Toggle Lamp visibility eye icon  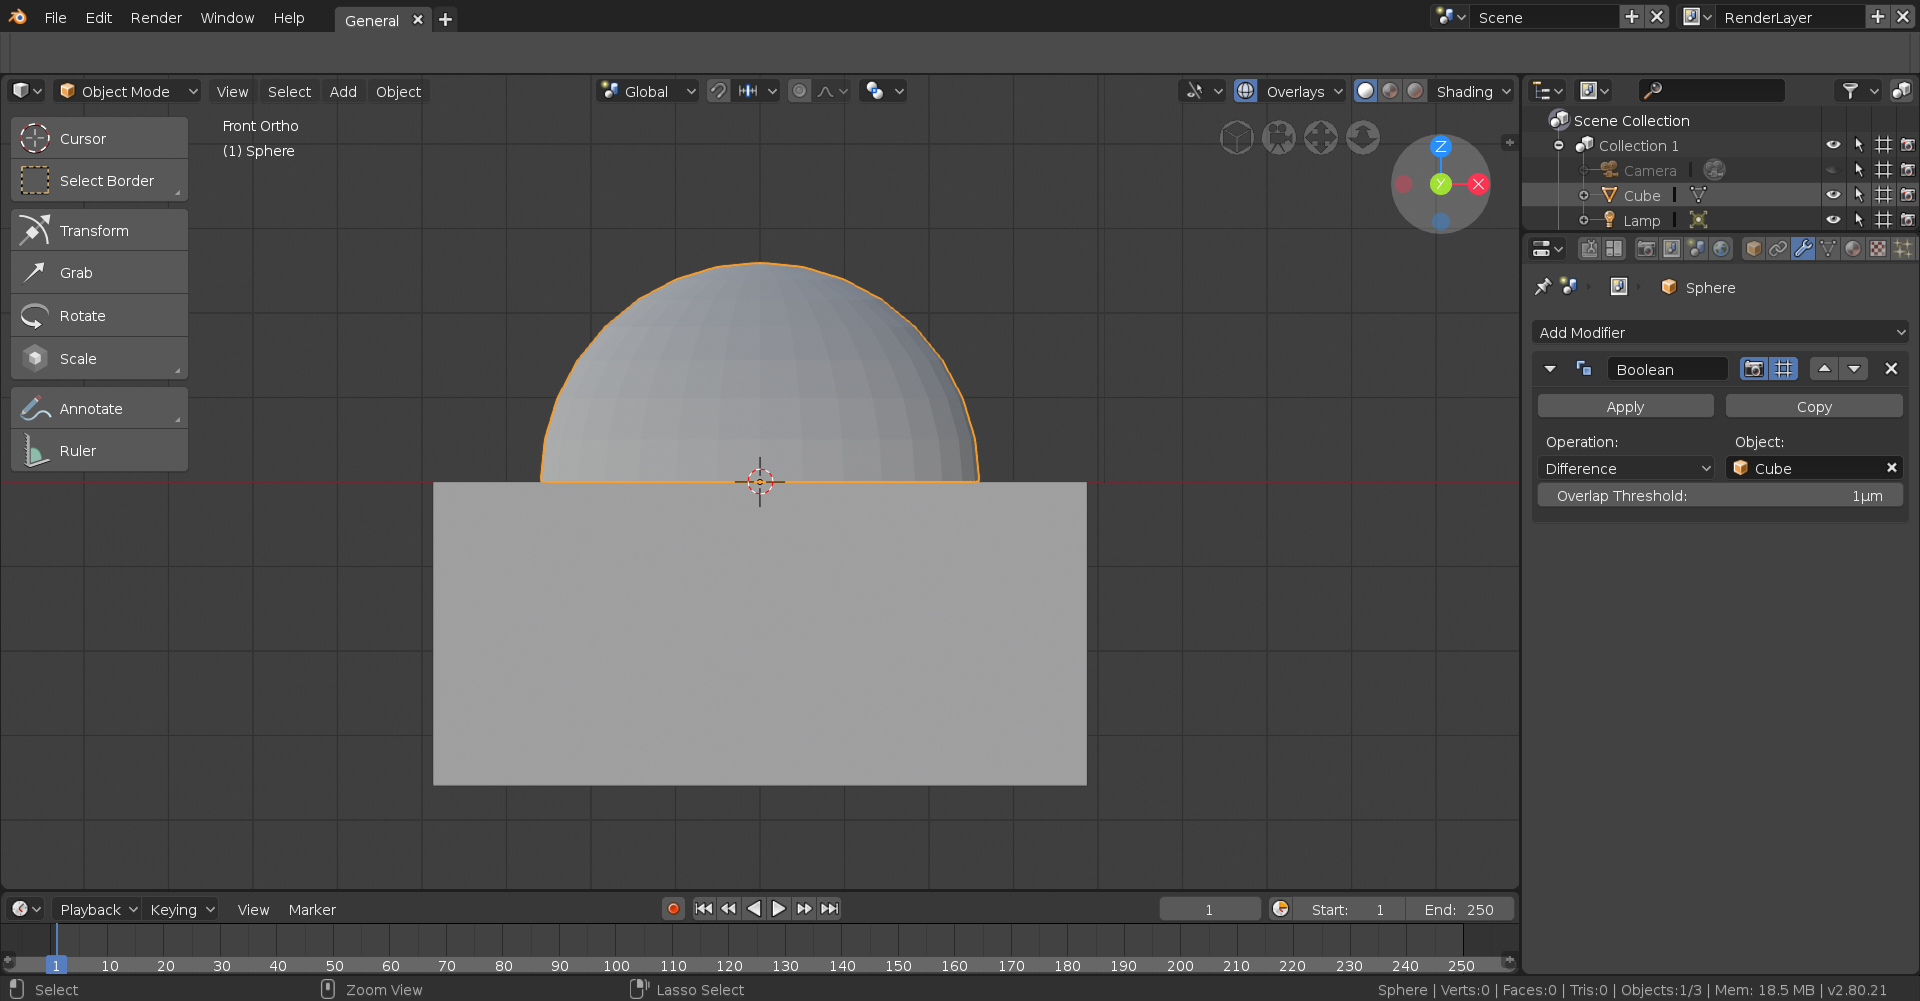pyautogui.click(x=1833, y=220)
